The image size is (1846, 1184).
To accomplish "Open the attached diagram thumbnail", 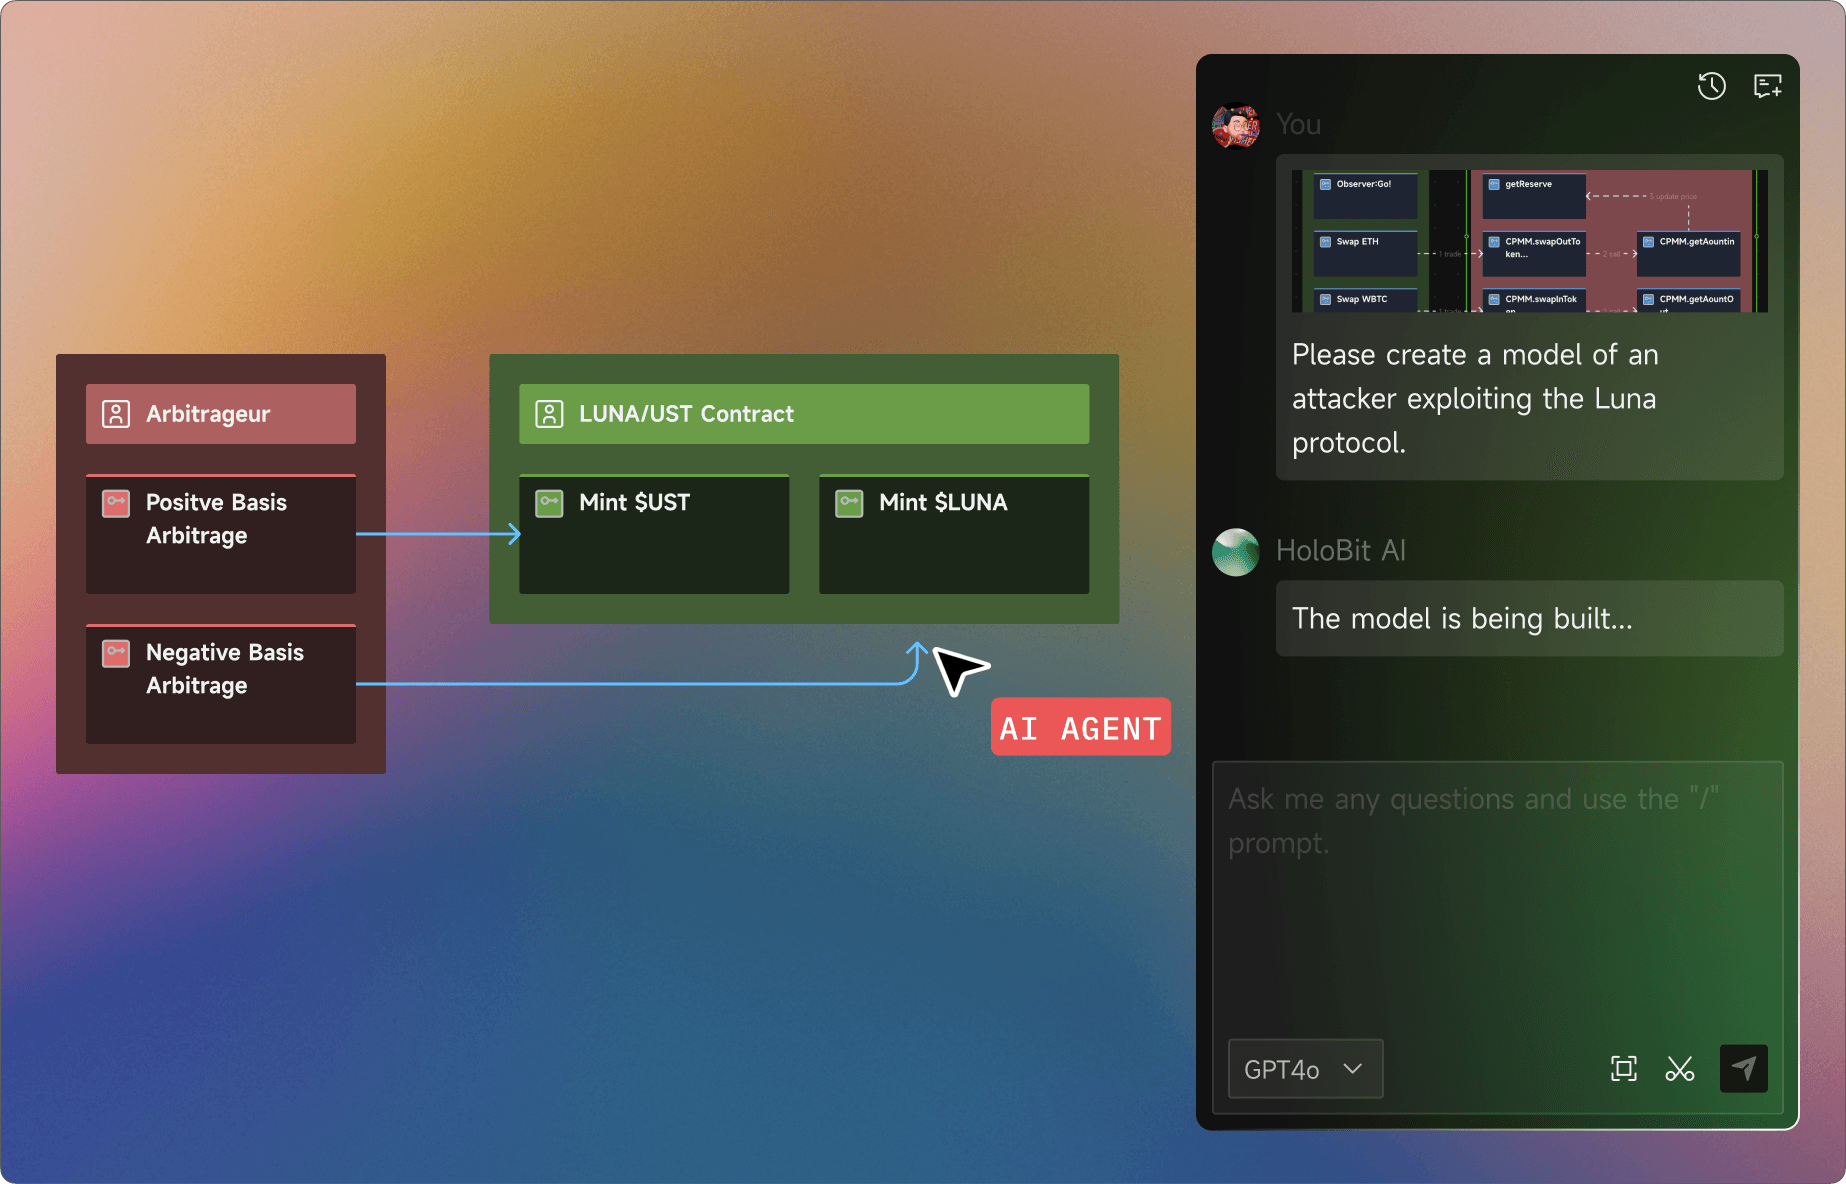I will pos(1529,241).
